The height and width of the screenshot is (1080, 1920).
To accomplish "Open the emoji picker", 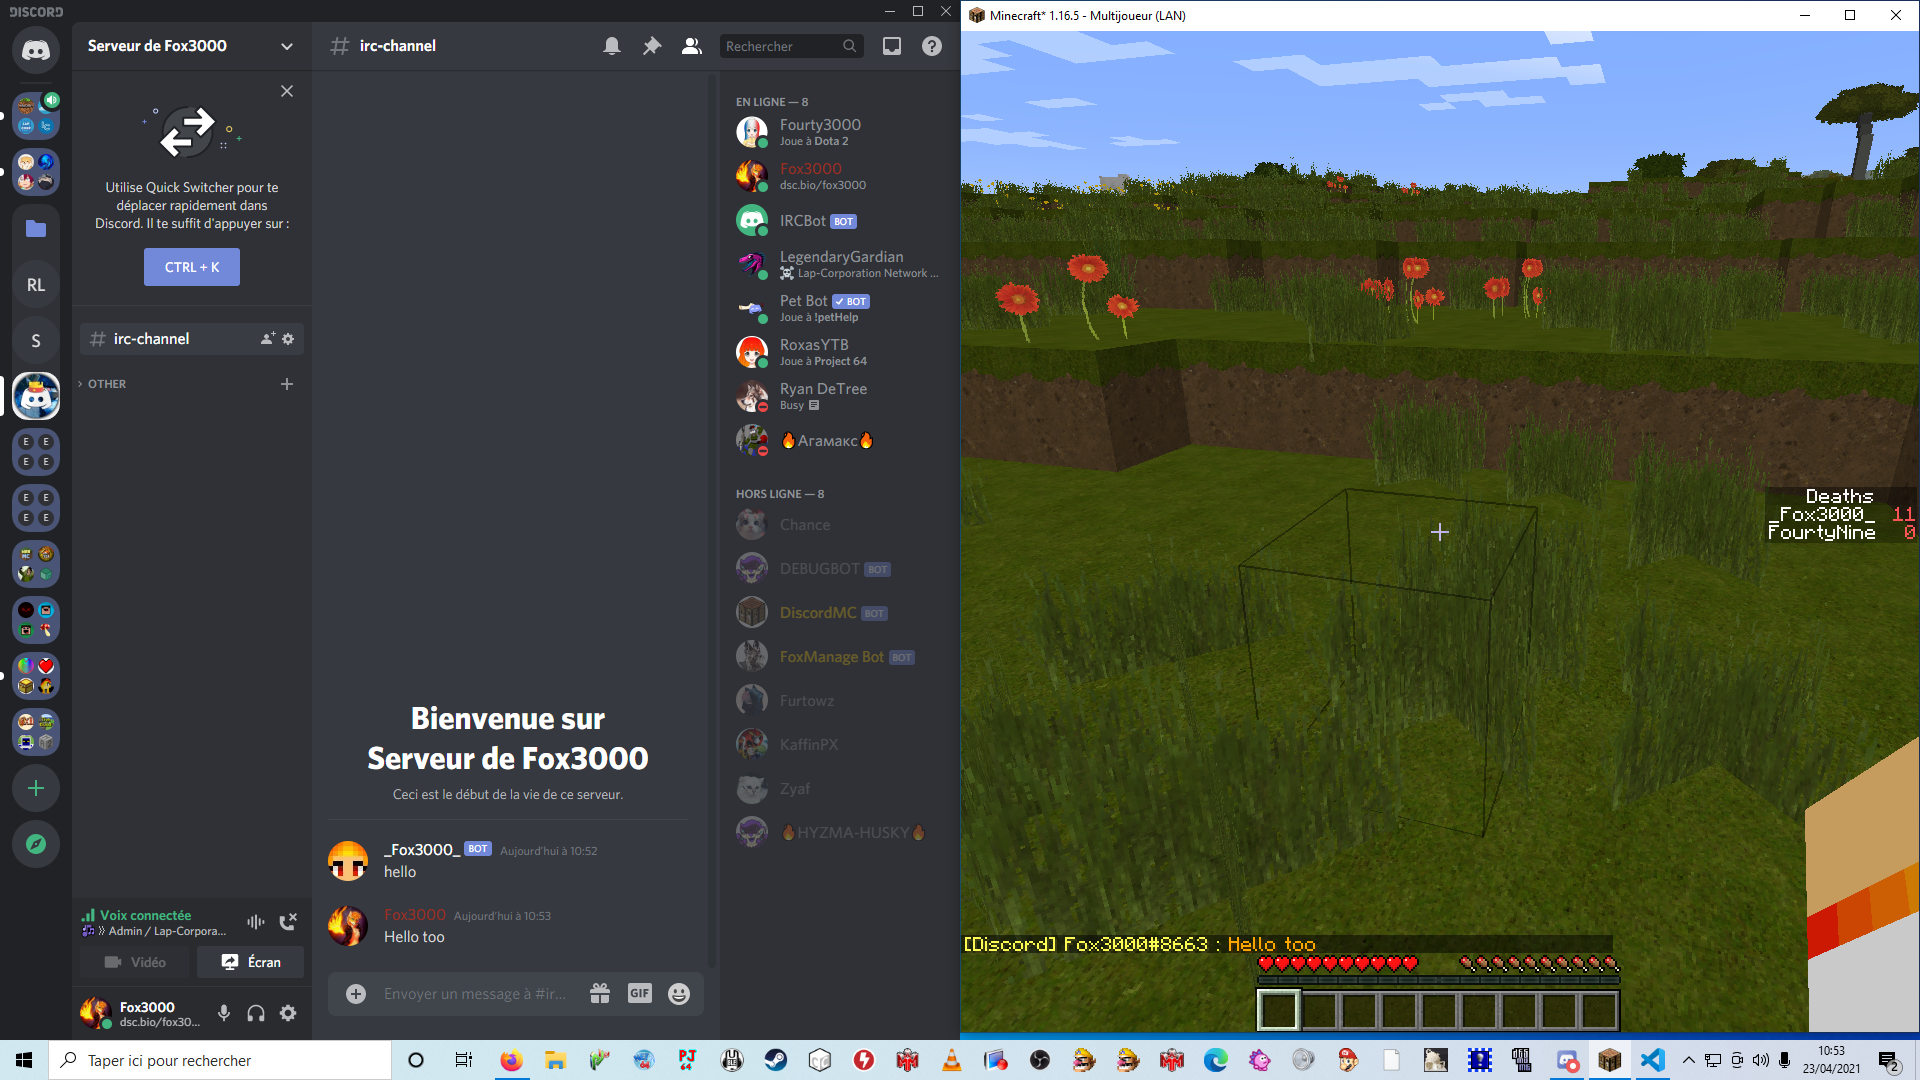I will click(679, 993).
